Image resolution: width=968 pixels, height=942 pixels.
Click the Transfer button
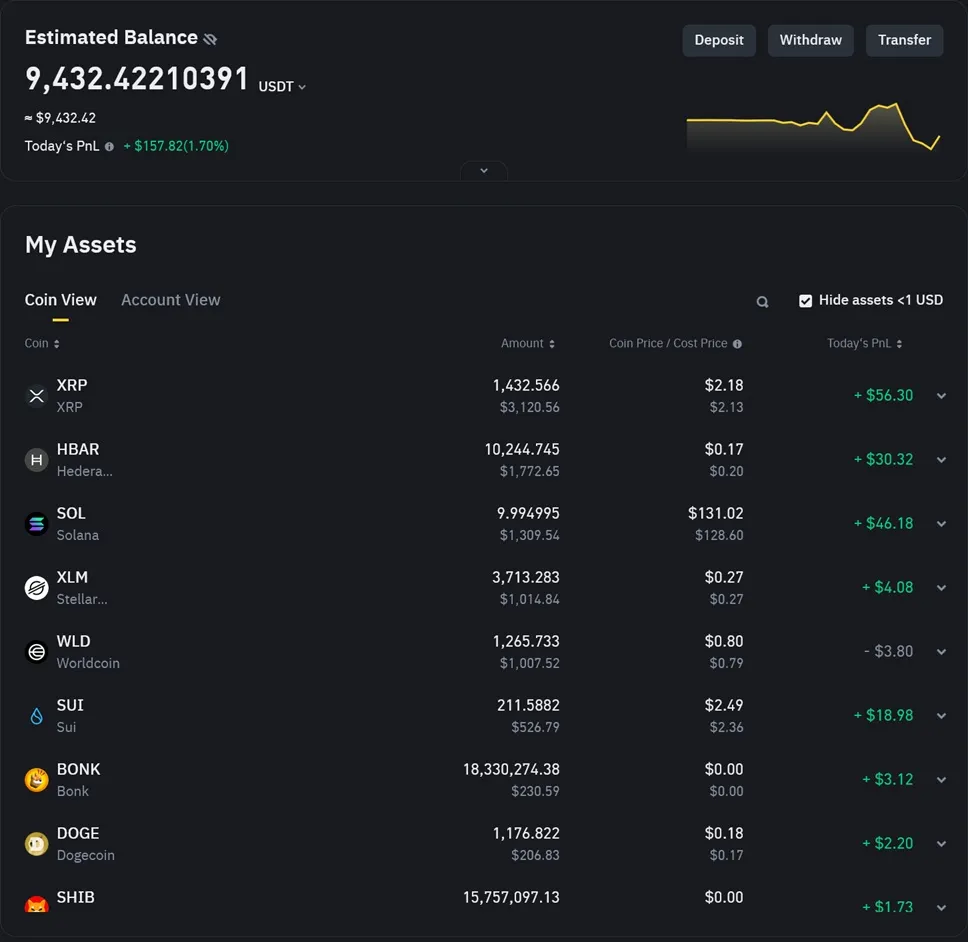coord(904,40)
